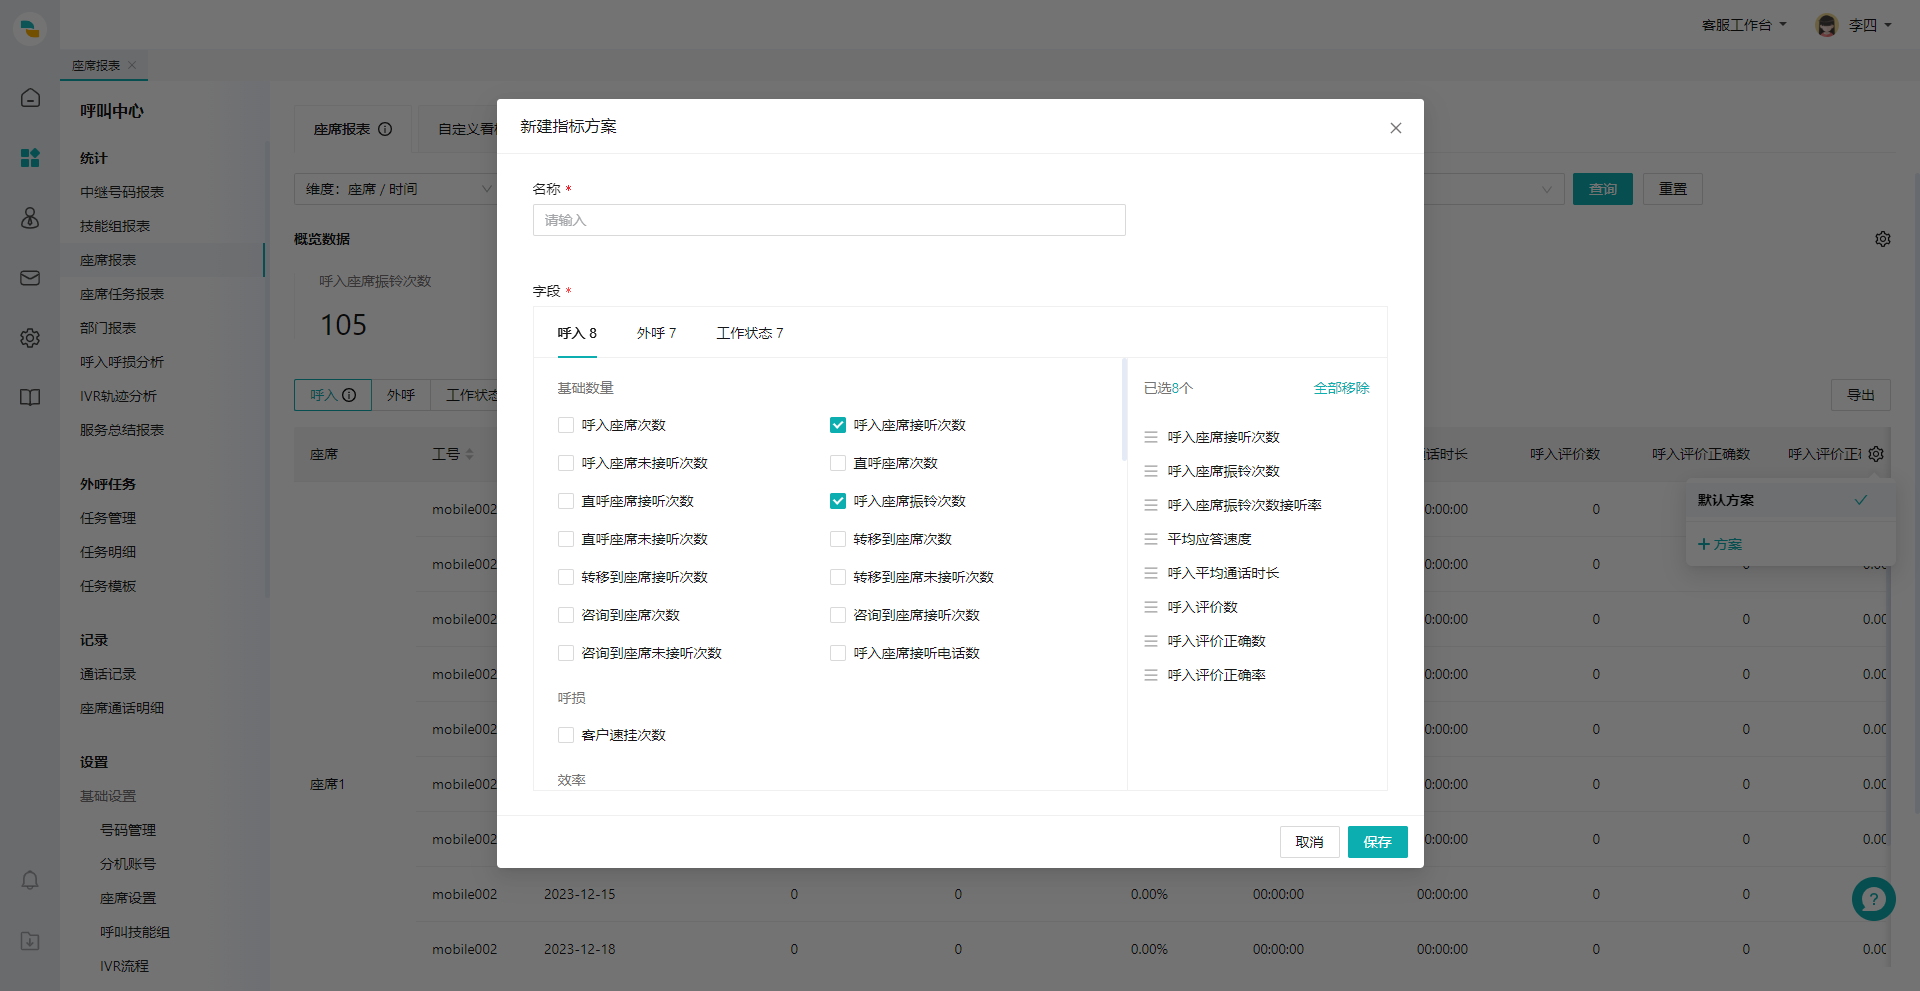This screenshot has width=1920, height=991.
Task: Open the download inbox icon in sidebar
Action: click(x=30, y=941)
